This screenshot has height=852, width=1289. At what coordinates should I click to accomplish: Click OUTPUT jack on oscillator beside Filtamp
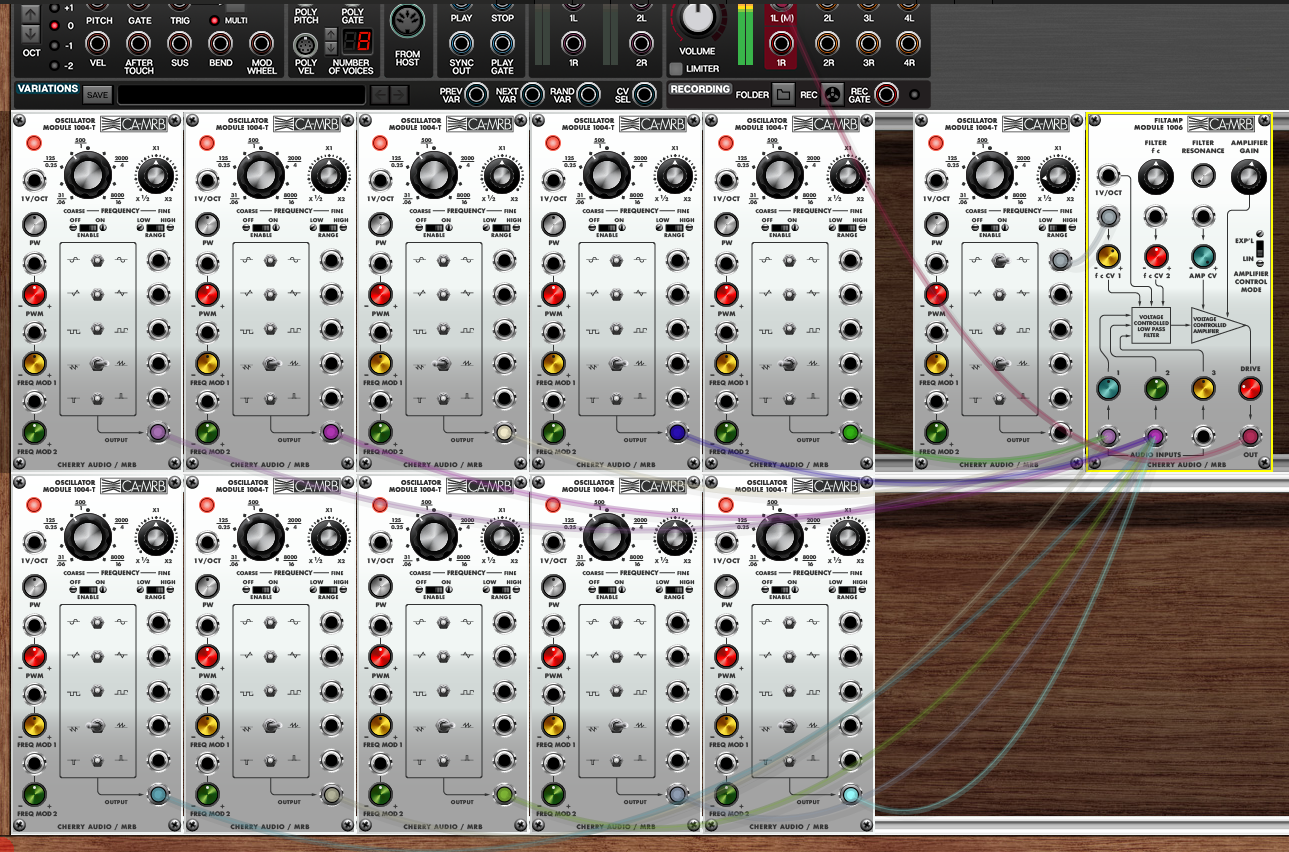[x=1060, y=433]
